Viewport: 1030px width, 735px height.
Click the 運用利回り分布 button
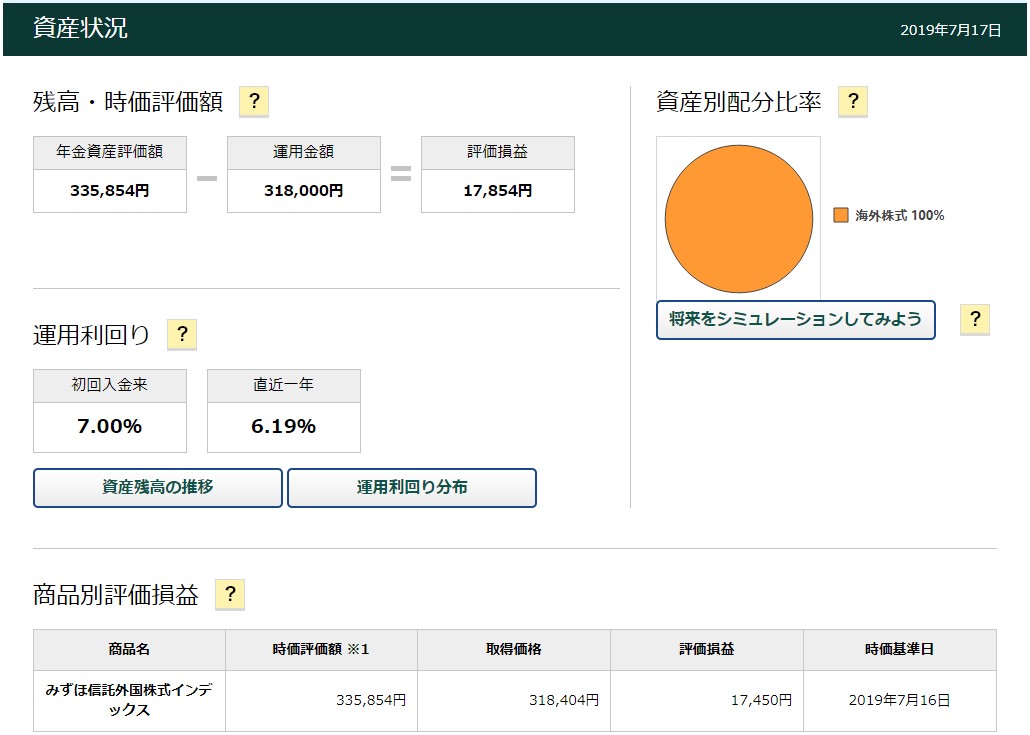coord(412,487)
